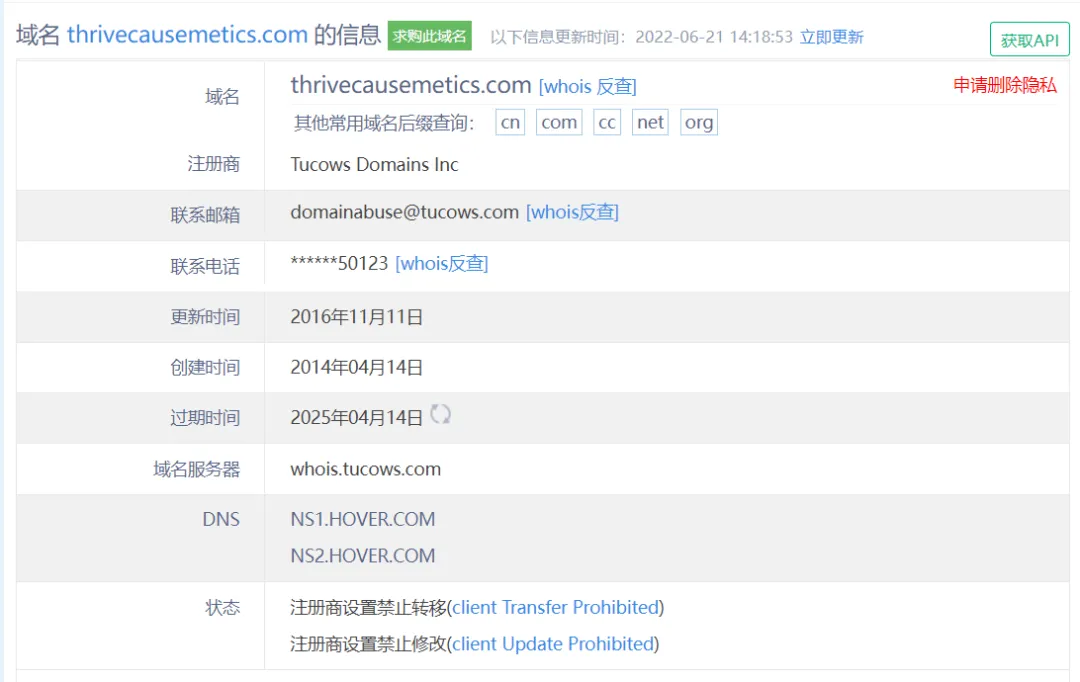Click the 联系邮箱 row label

(x=205, y=215)
